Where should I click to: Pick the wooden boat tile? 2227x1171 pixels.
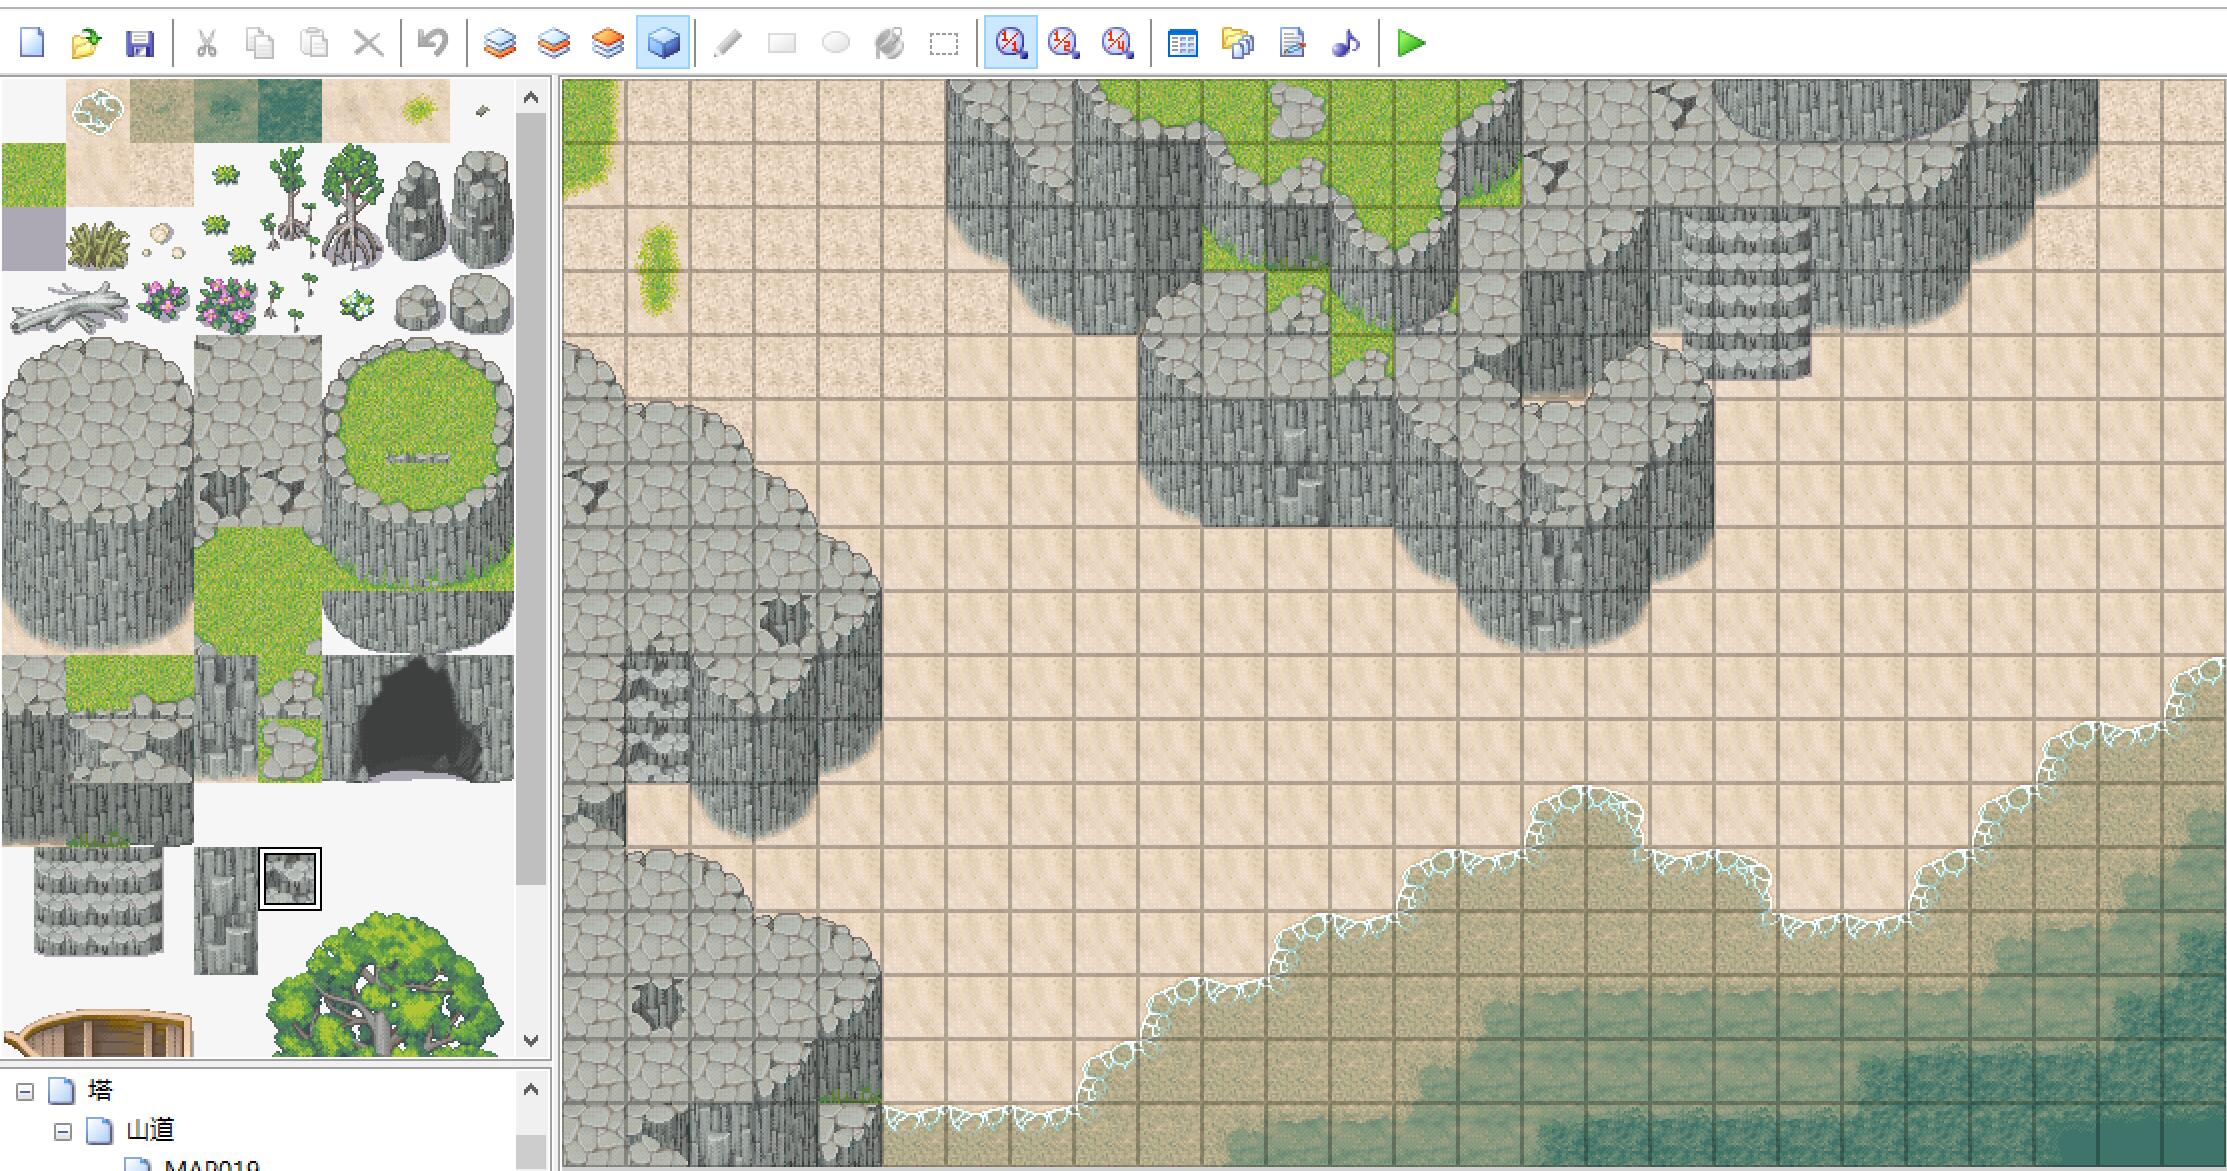point(97,1034)
